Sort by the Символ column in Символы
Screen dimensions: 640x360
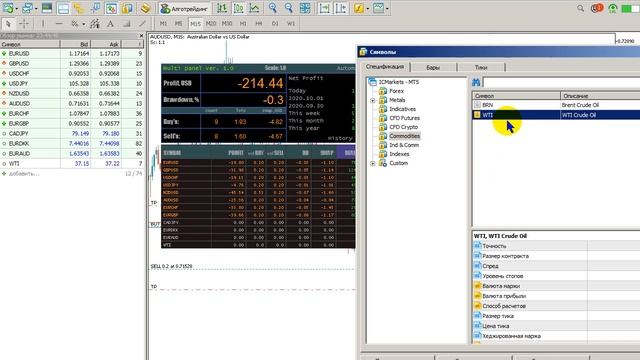[516, 96]
